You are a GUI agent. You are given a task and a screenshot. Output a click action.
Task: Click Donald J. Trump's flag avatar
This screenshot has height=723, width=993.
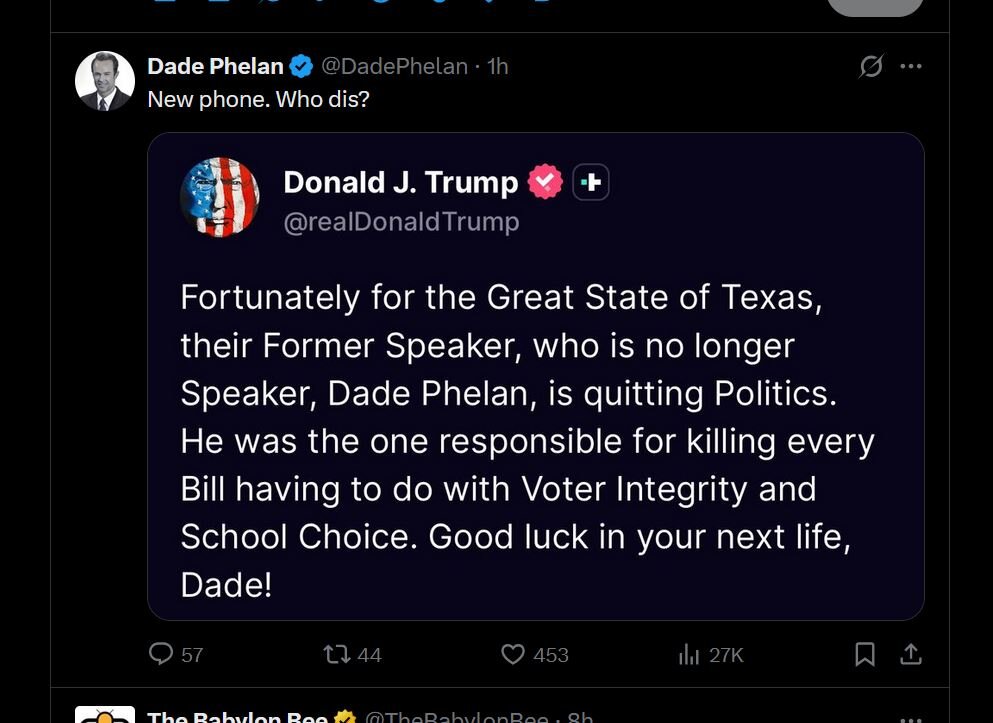(220, 197)
